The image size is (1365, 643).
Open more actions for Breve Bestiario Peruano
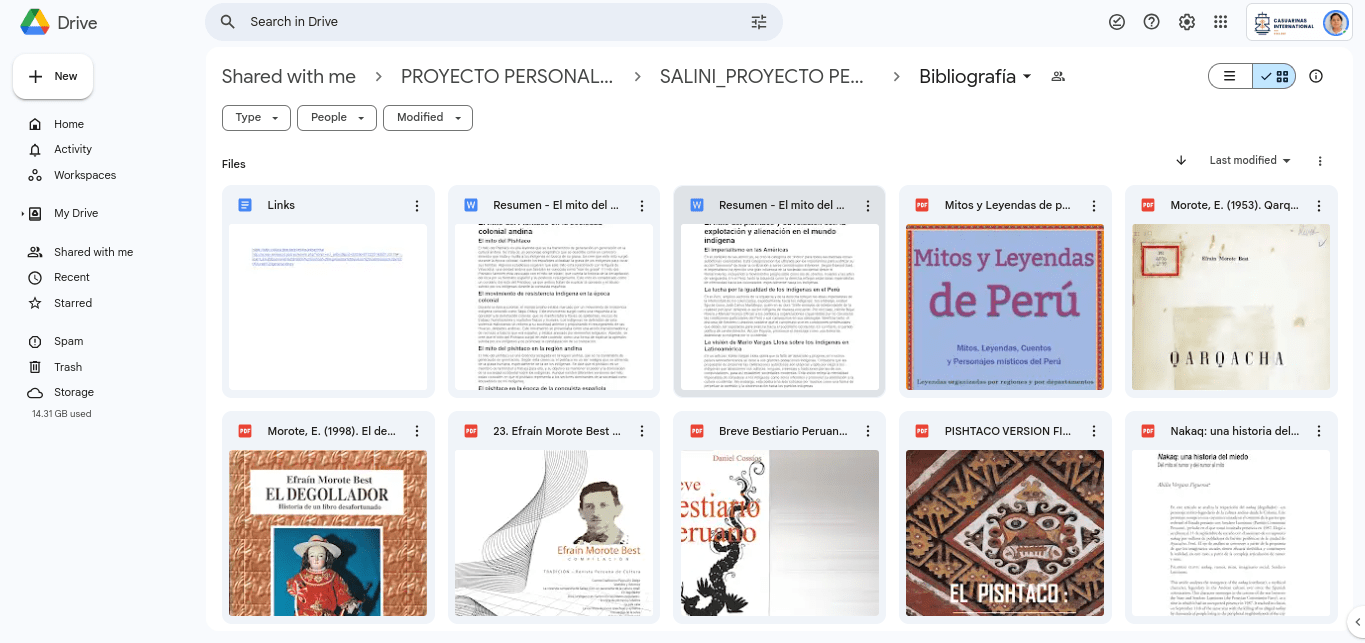[868, 432]
